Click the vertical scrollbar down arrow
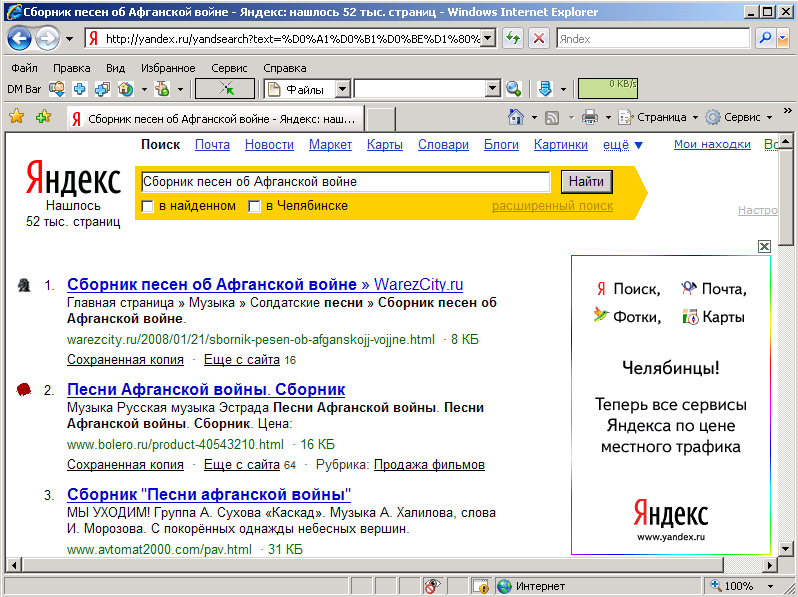 click(785, 549)
